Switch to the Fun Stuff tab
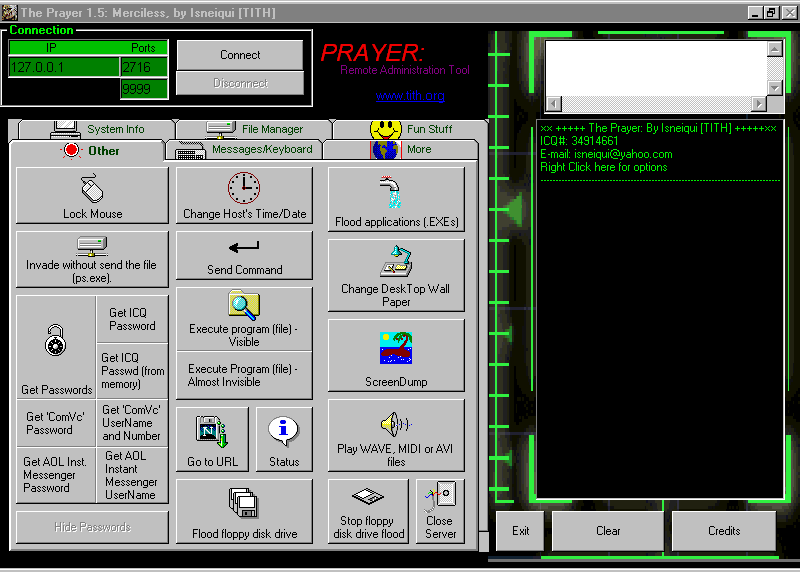This screenshot has height=572, width=800. [x=410, y=129]
